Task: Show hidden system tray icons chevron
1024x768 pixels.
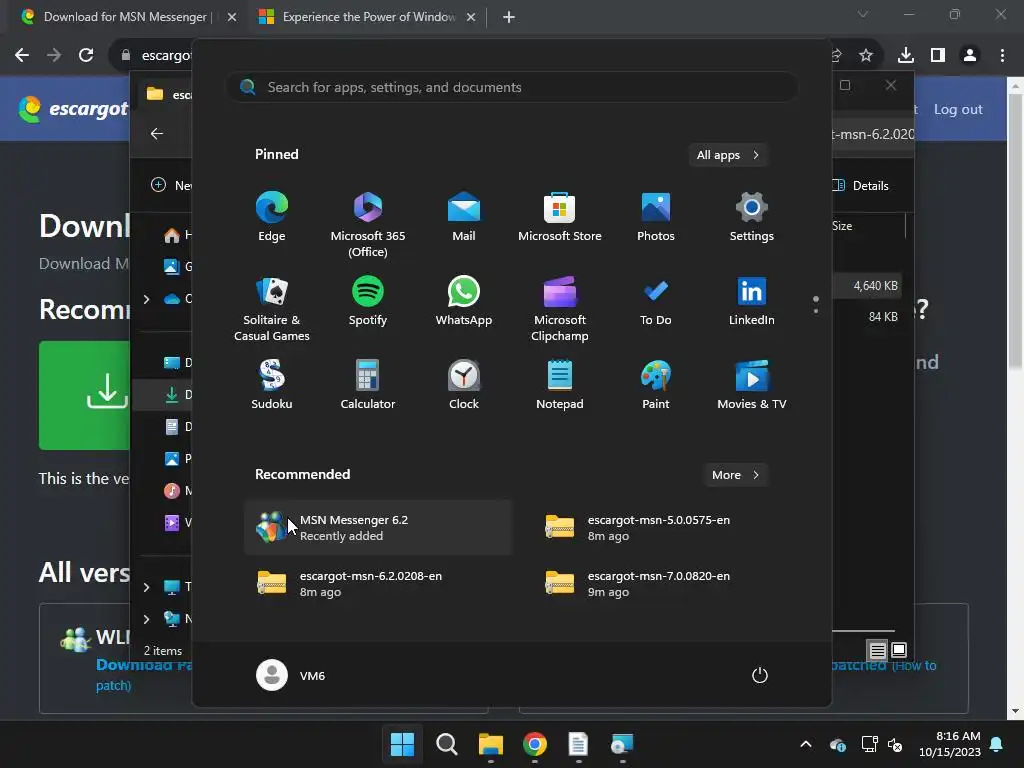Action: point(806,744)
